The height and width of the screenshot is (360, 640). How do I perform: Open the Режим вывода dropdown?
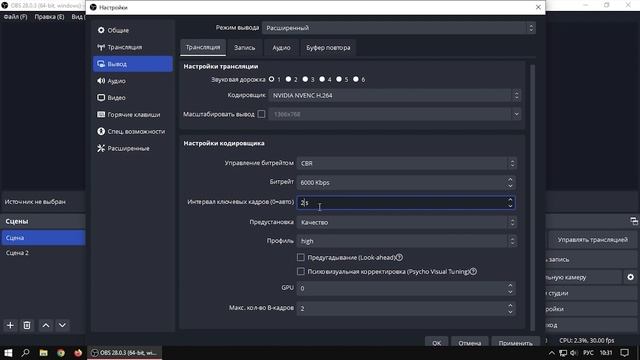(x=399, y=28)
